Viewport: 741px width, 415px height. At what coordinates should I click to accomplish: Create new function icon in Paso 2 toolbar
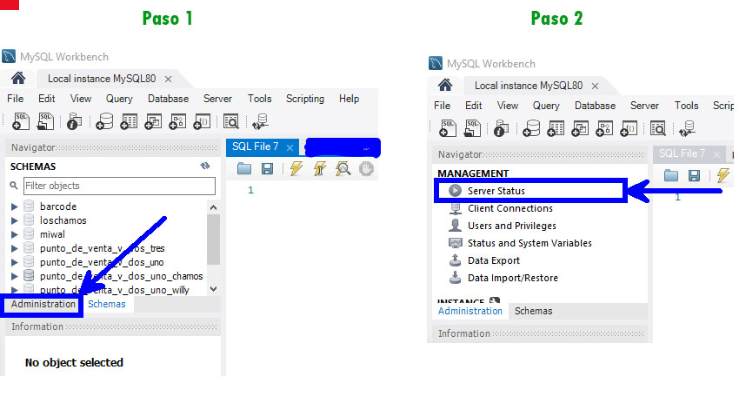pyautogui.click(x=629, y=128)
